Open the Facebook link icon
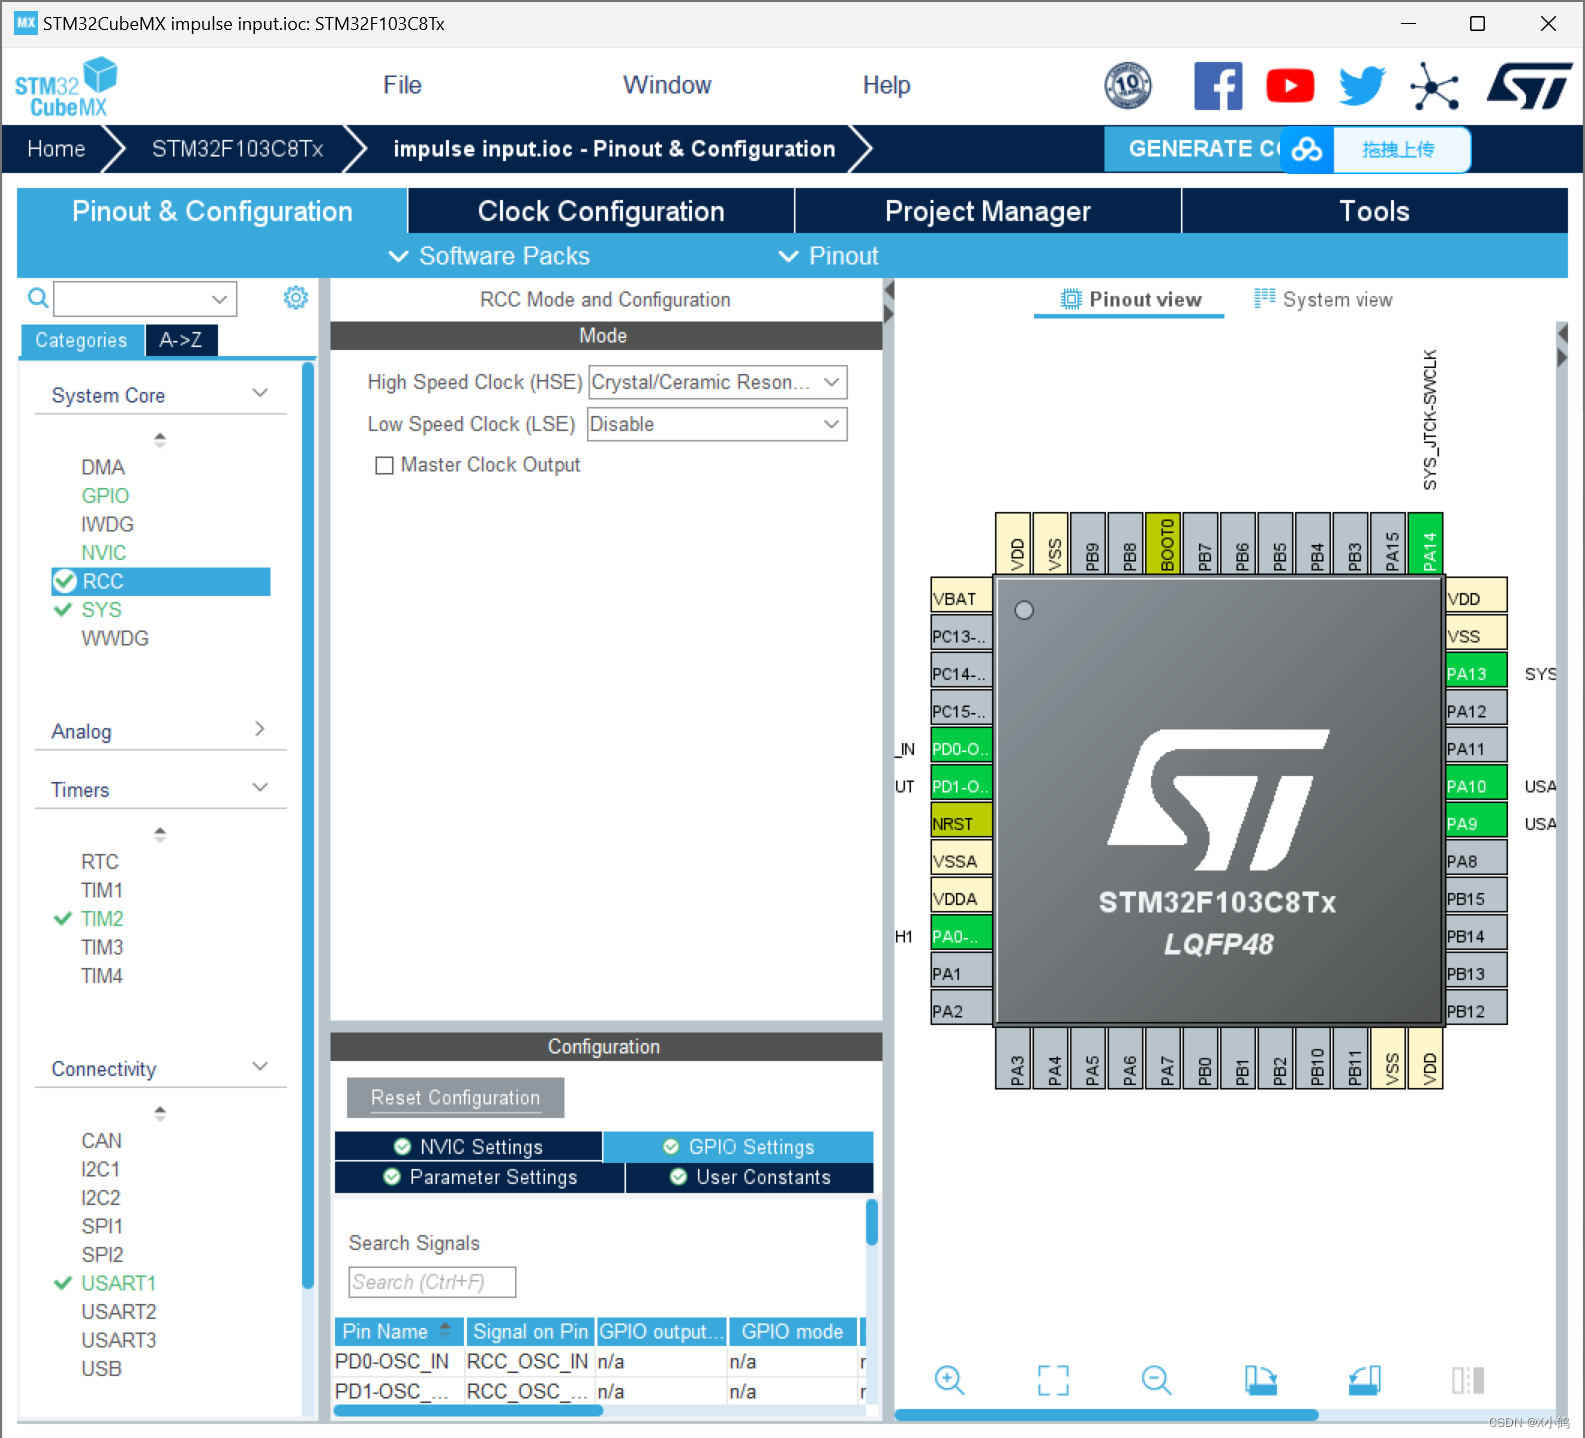 click(1218, 86)
